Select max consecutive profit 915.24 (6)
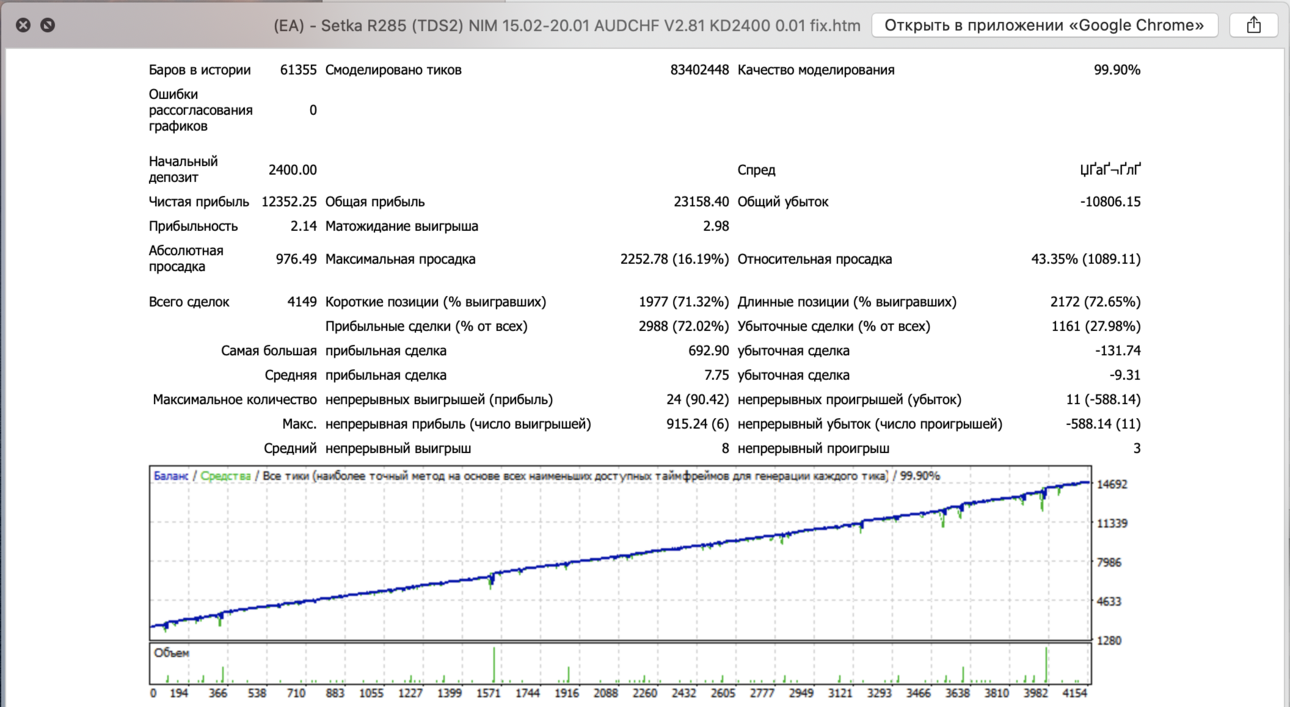This screenshot has width=1290, height=707. click(698, 424)
